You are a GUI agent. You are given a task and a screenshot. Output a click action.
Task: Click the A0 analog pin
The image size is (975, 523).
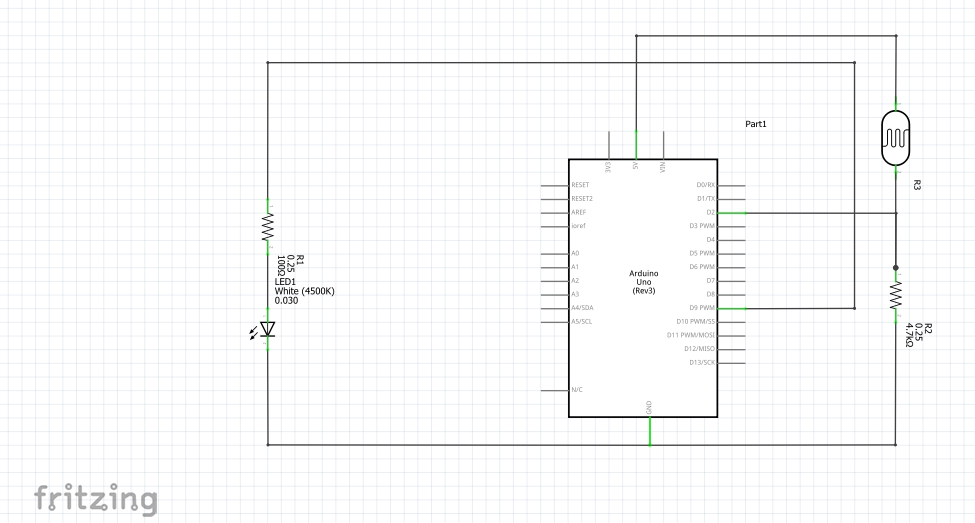pyautogui.click(x=555, y=254)
